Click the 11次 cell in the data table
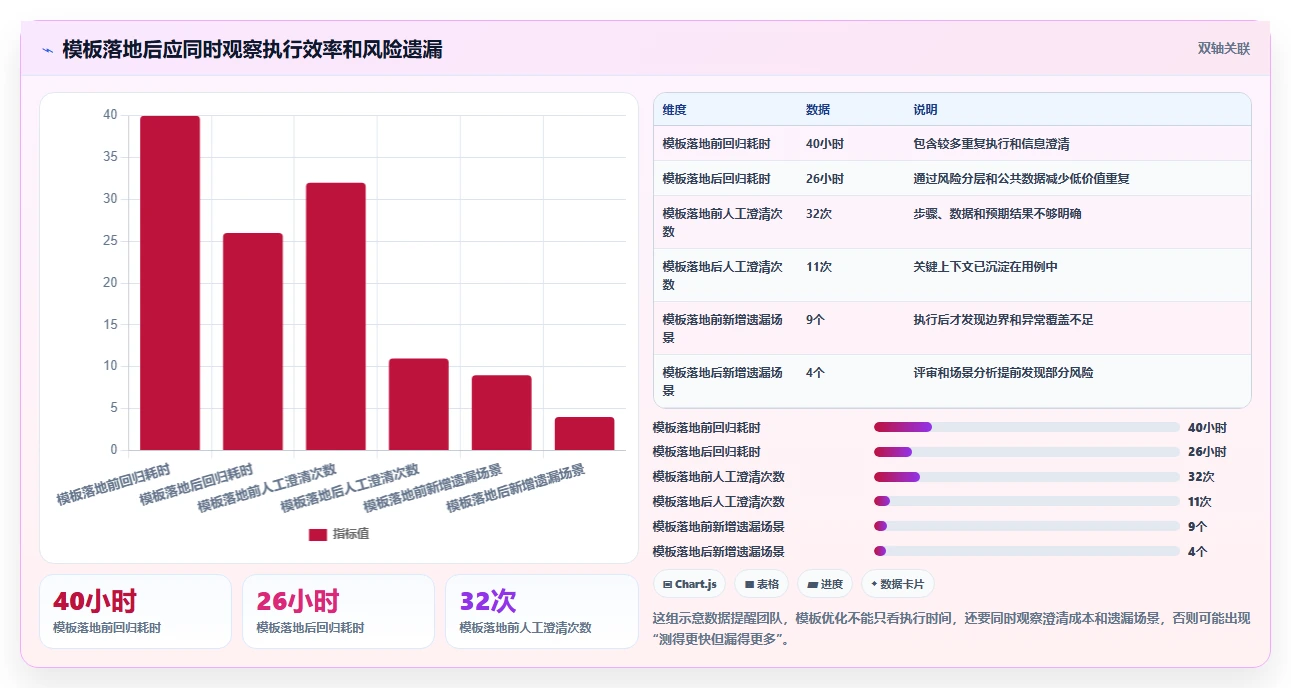1291x688 pixels. pyautogui.click(x=818, y=267)
